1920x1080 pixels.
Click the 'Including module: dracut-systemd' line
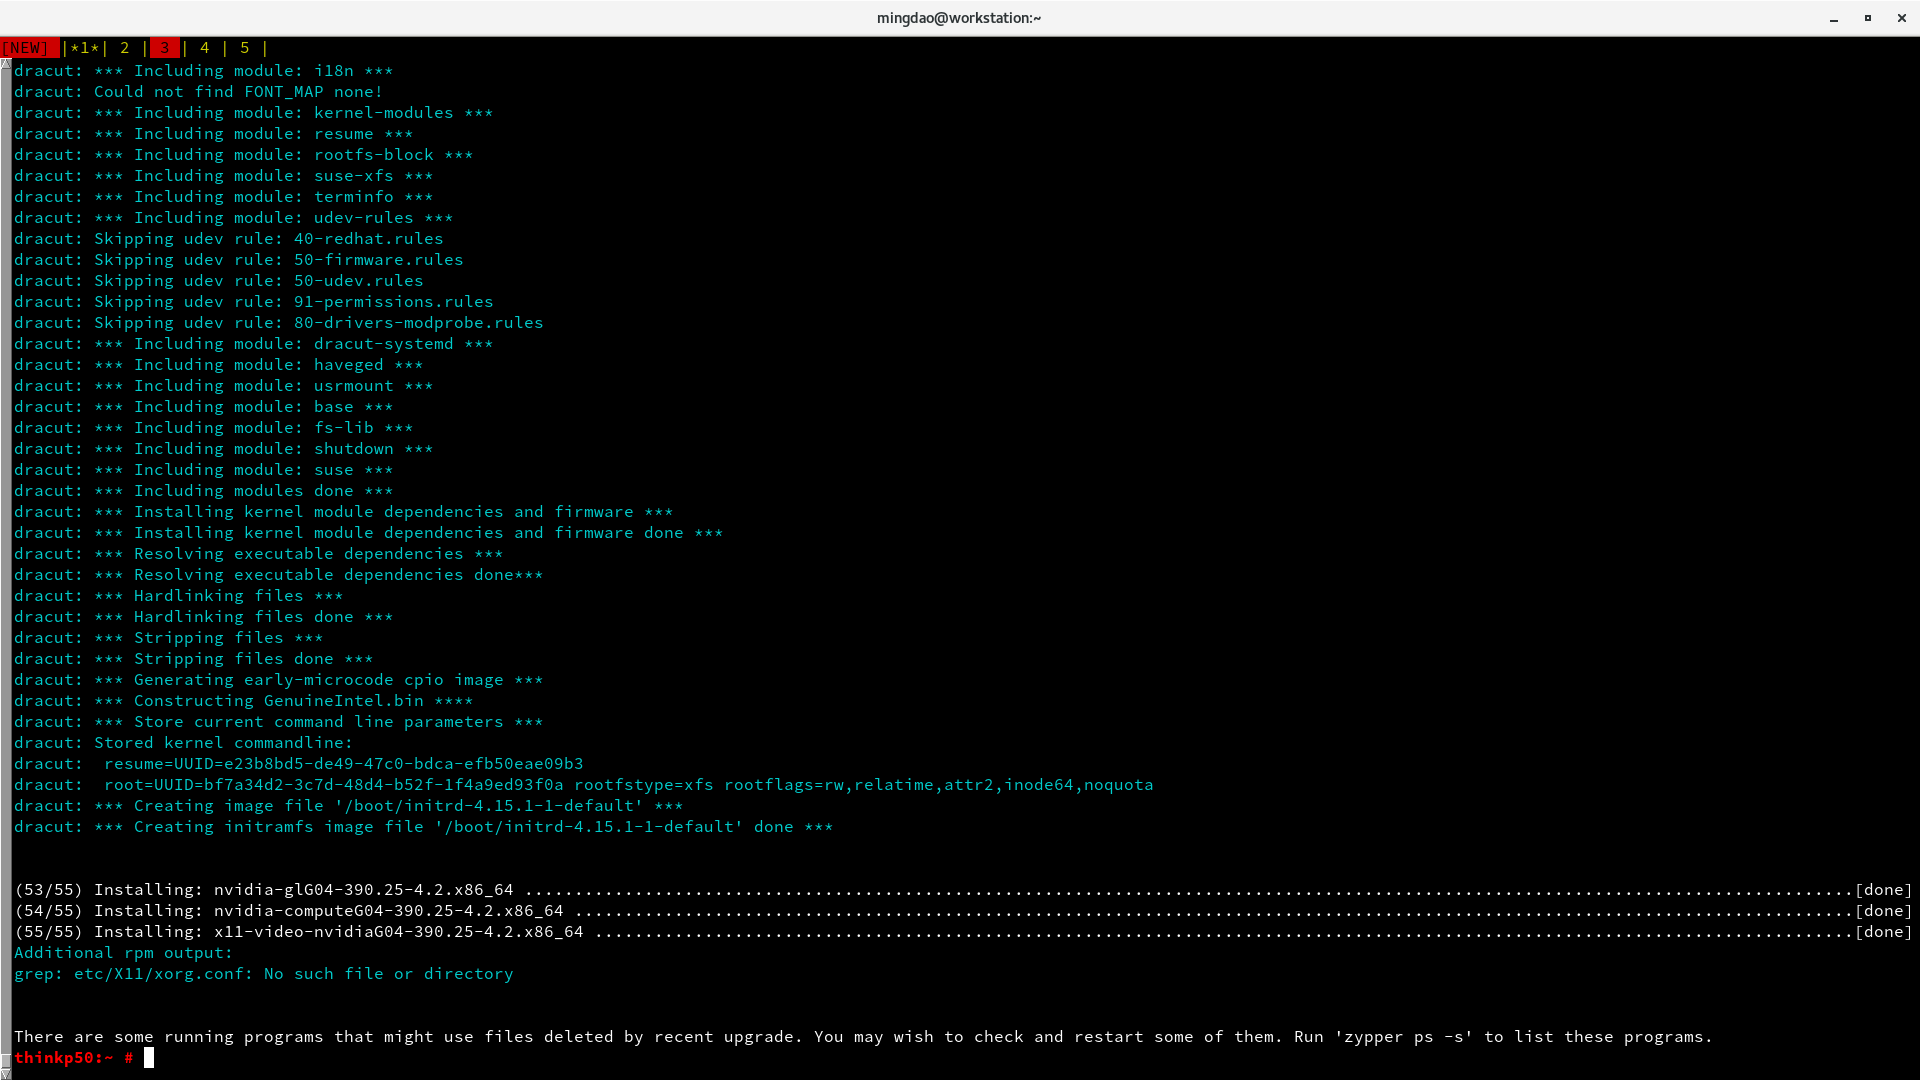[254, 344]
